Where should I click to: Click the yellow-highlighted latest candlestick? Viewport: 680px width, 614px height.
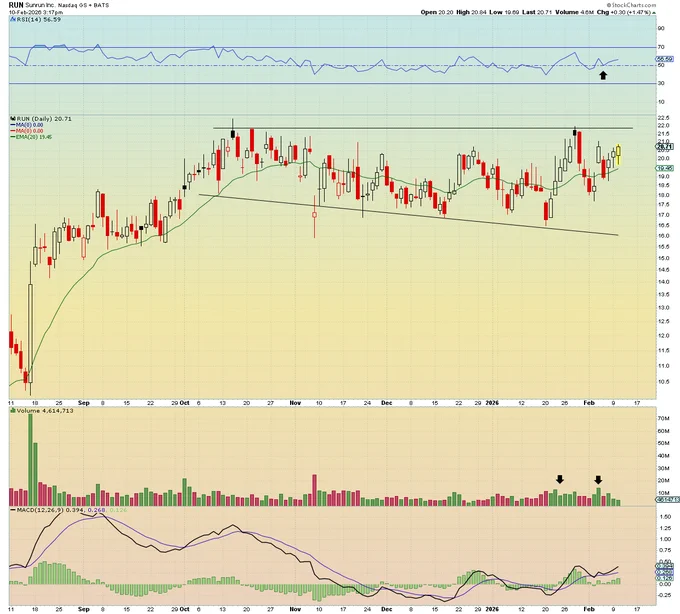[x=618, y=152]
